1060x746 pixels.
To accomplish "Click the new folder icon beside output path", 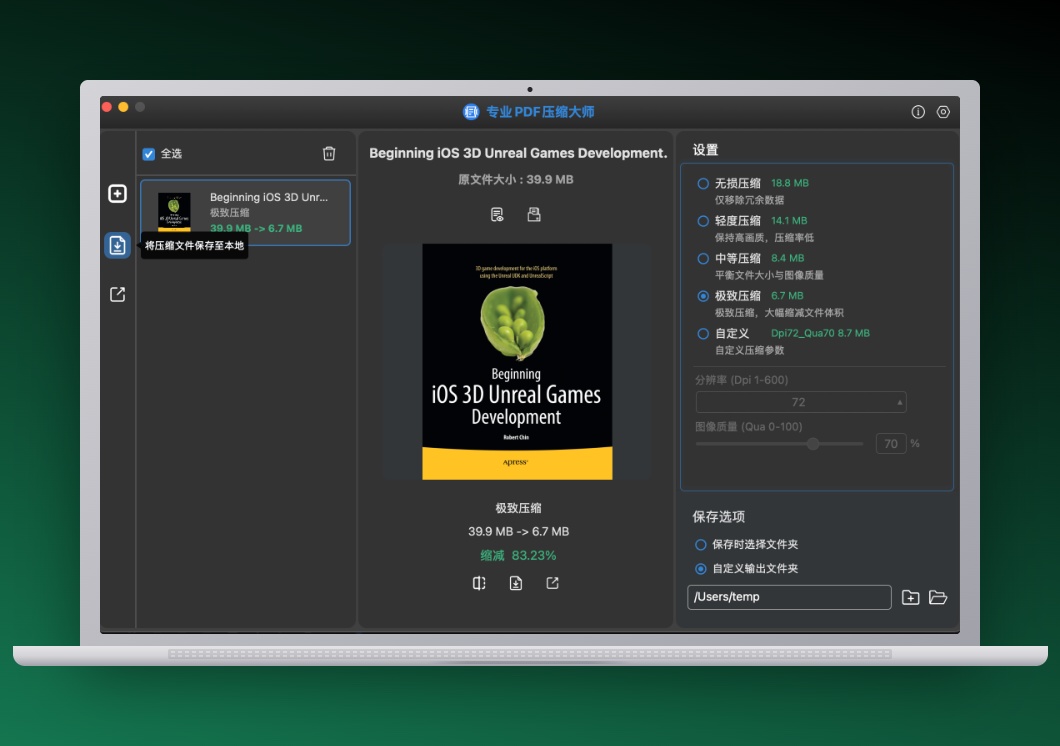I will pyautogui.click(x=911, y=597).
